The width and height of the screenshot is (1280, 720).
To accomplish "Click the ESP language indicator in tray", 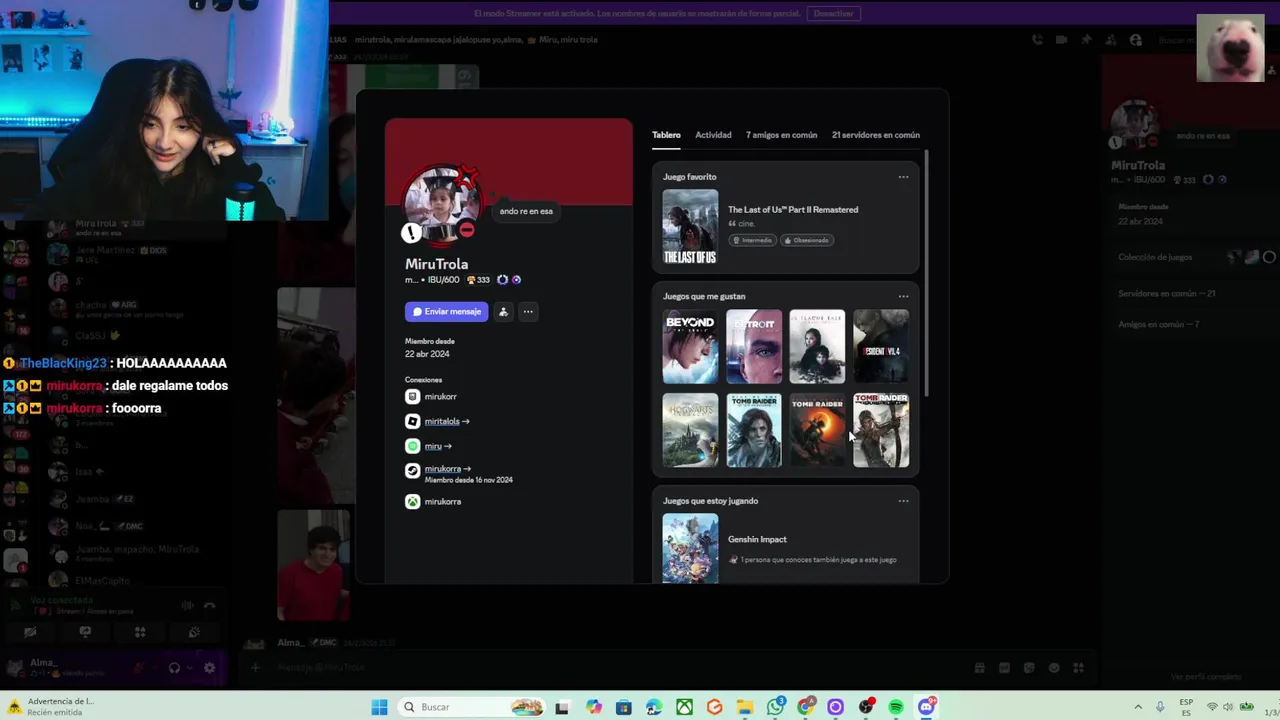I will pyautogui.click(x=1186, y=707).
